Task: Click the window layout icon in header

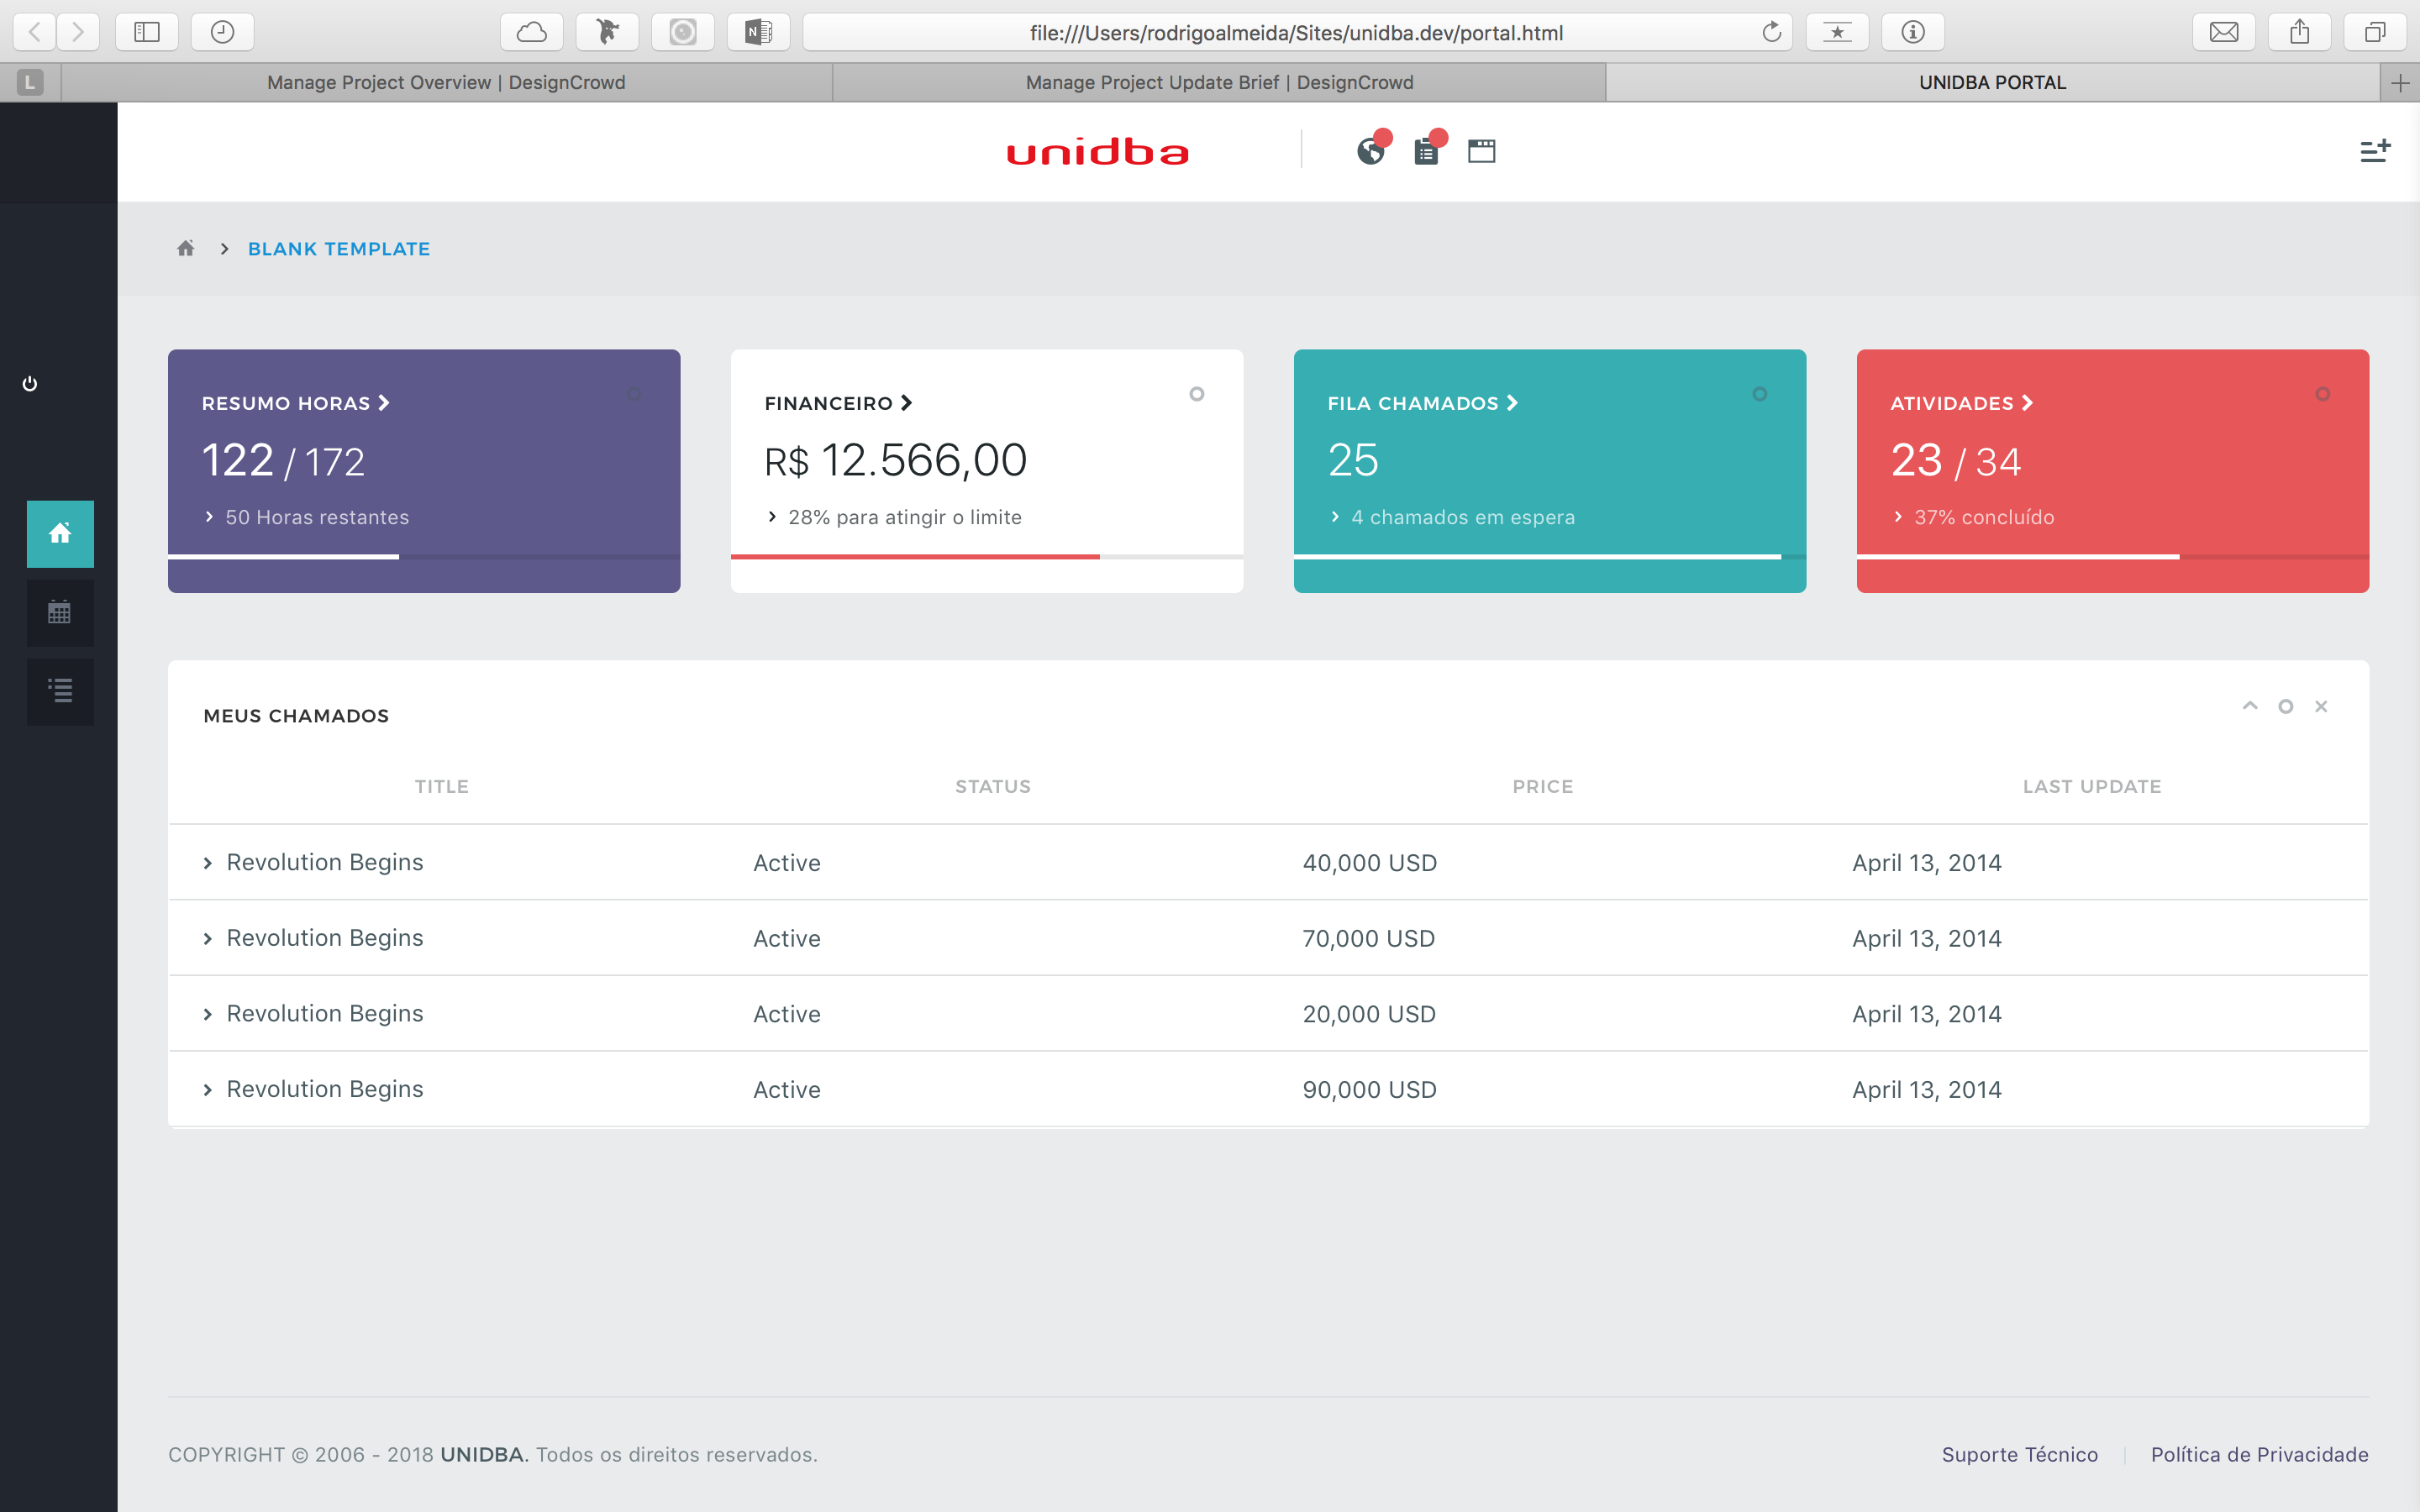Action: (x=1481, y=151)
